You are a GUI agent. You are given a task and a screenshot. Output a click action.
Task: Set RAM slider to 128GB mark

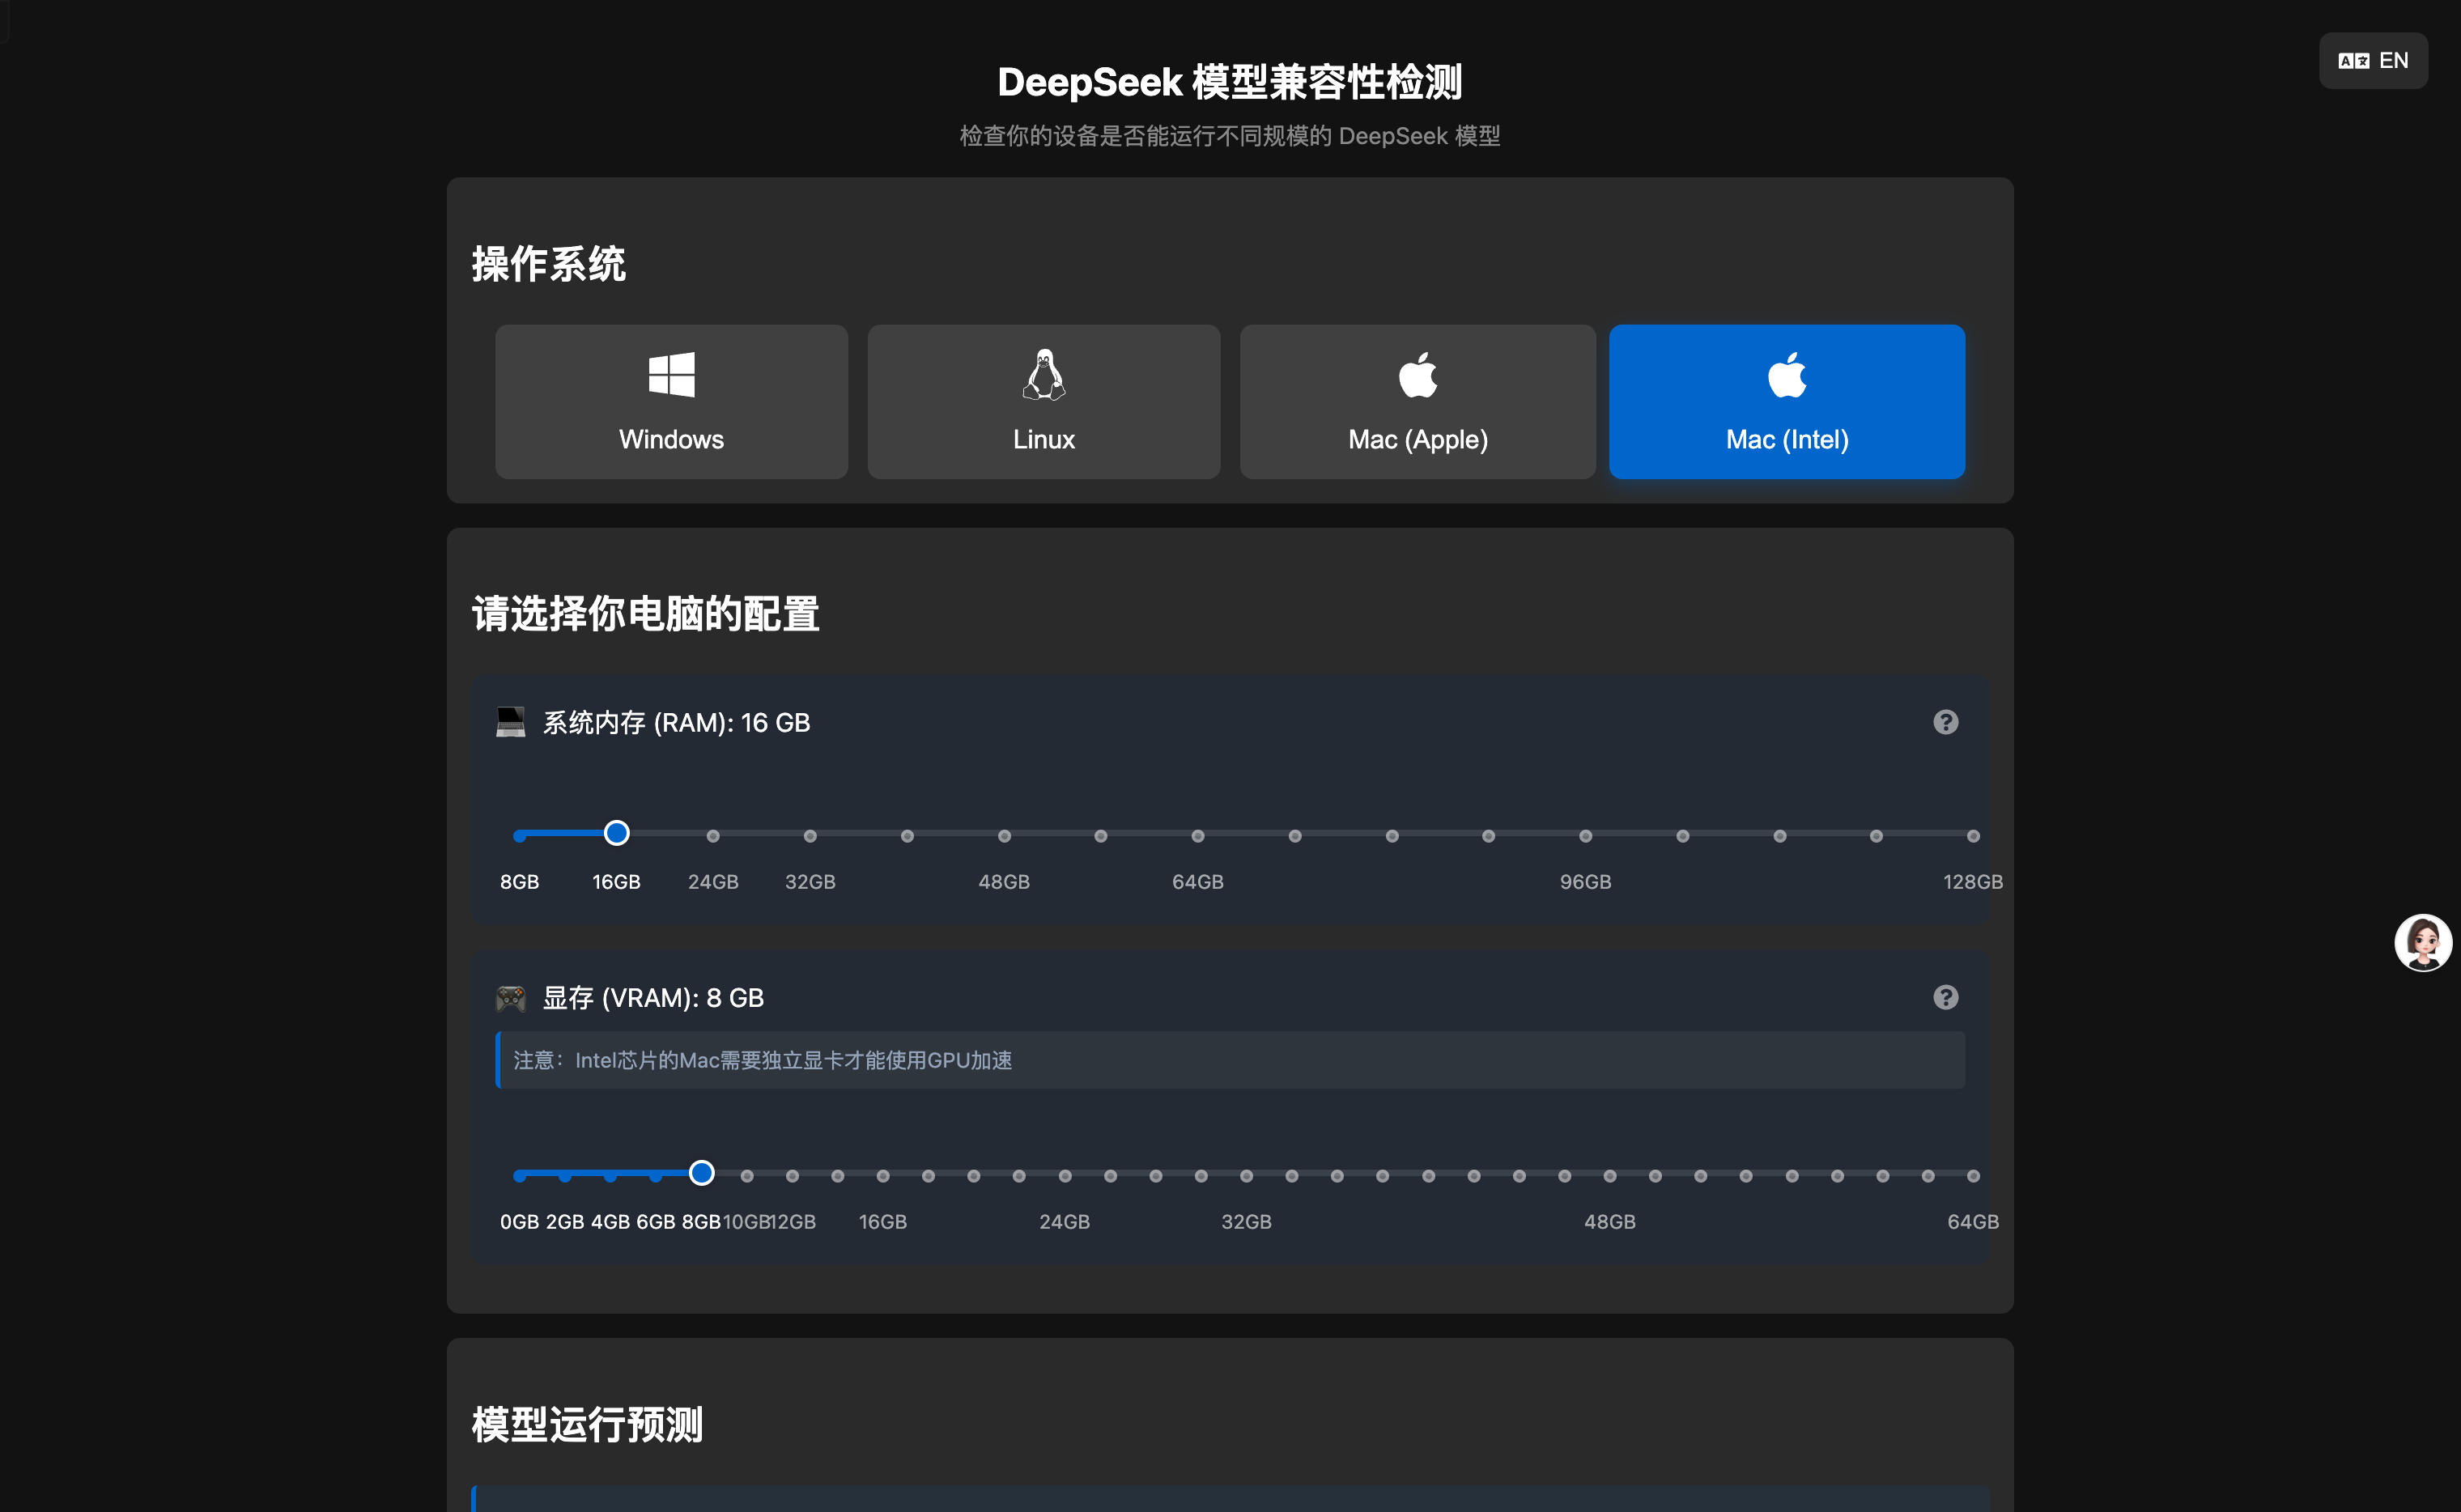click(1972, 836)
